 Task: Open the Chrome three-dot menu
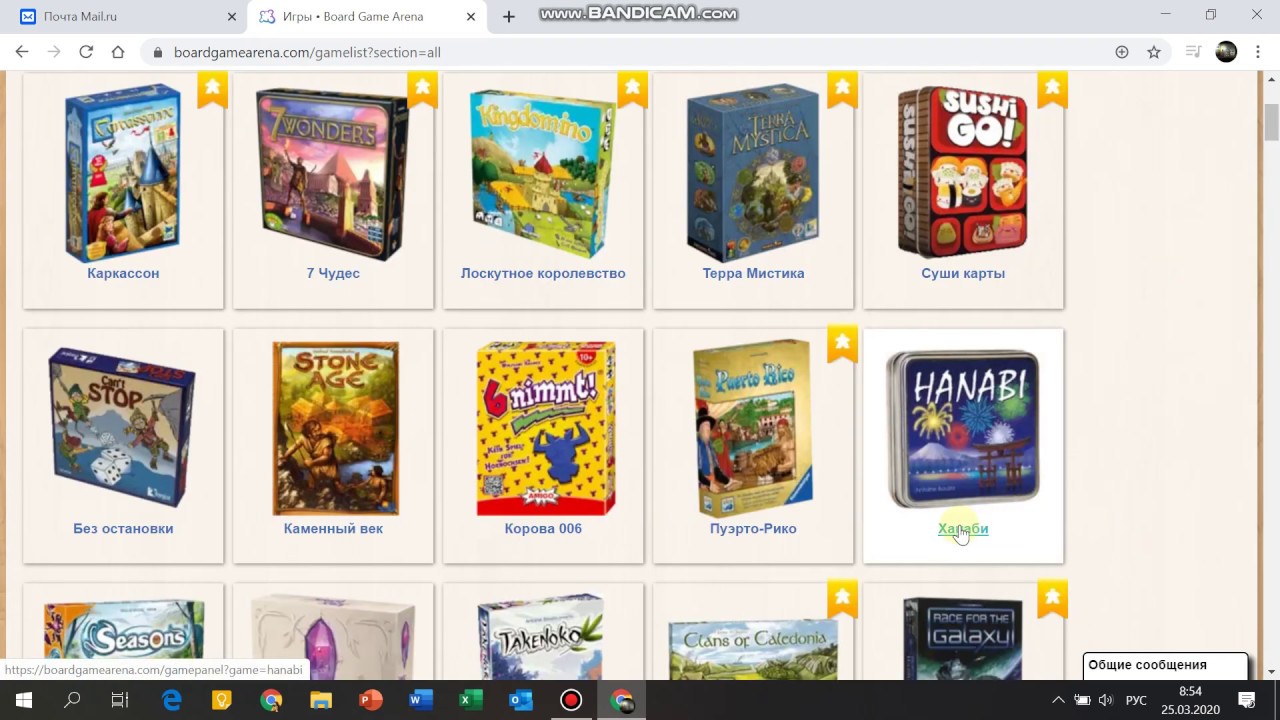coord(1258,52)
